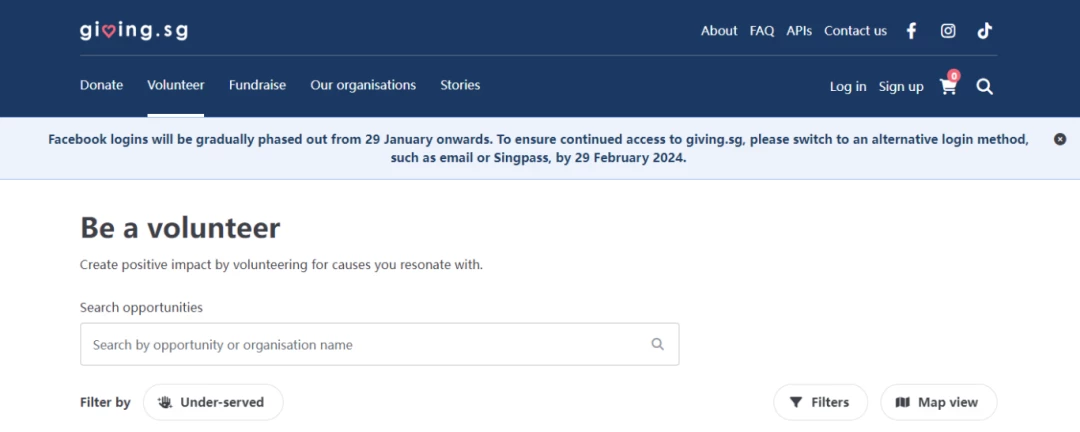Image resolution: width=1080 pixels, height=432 pixels.
Task: Select the Volunteer tab
Action: point(176,85)
